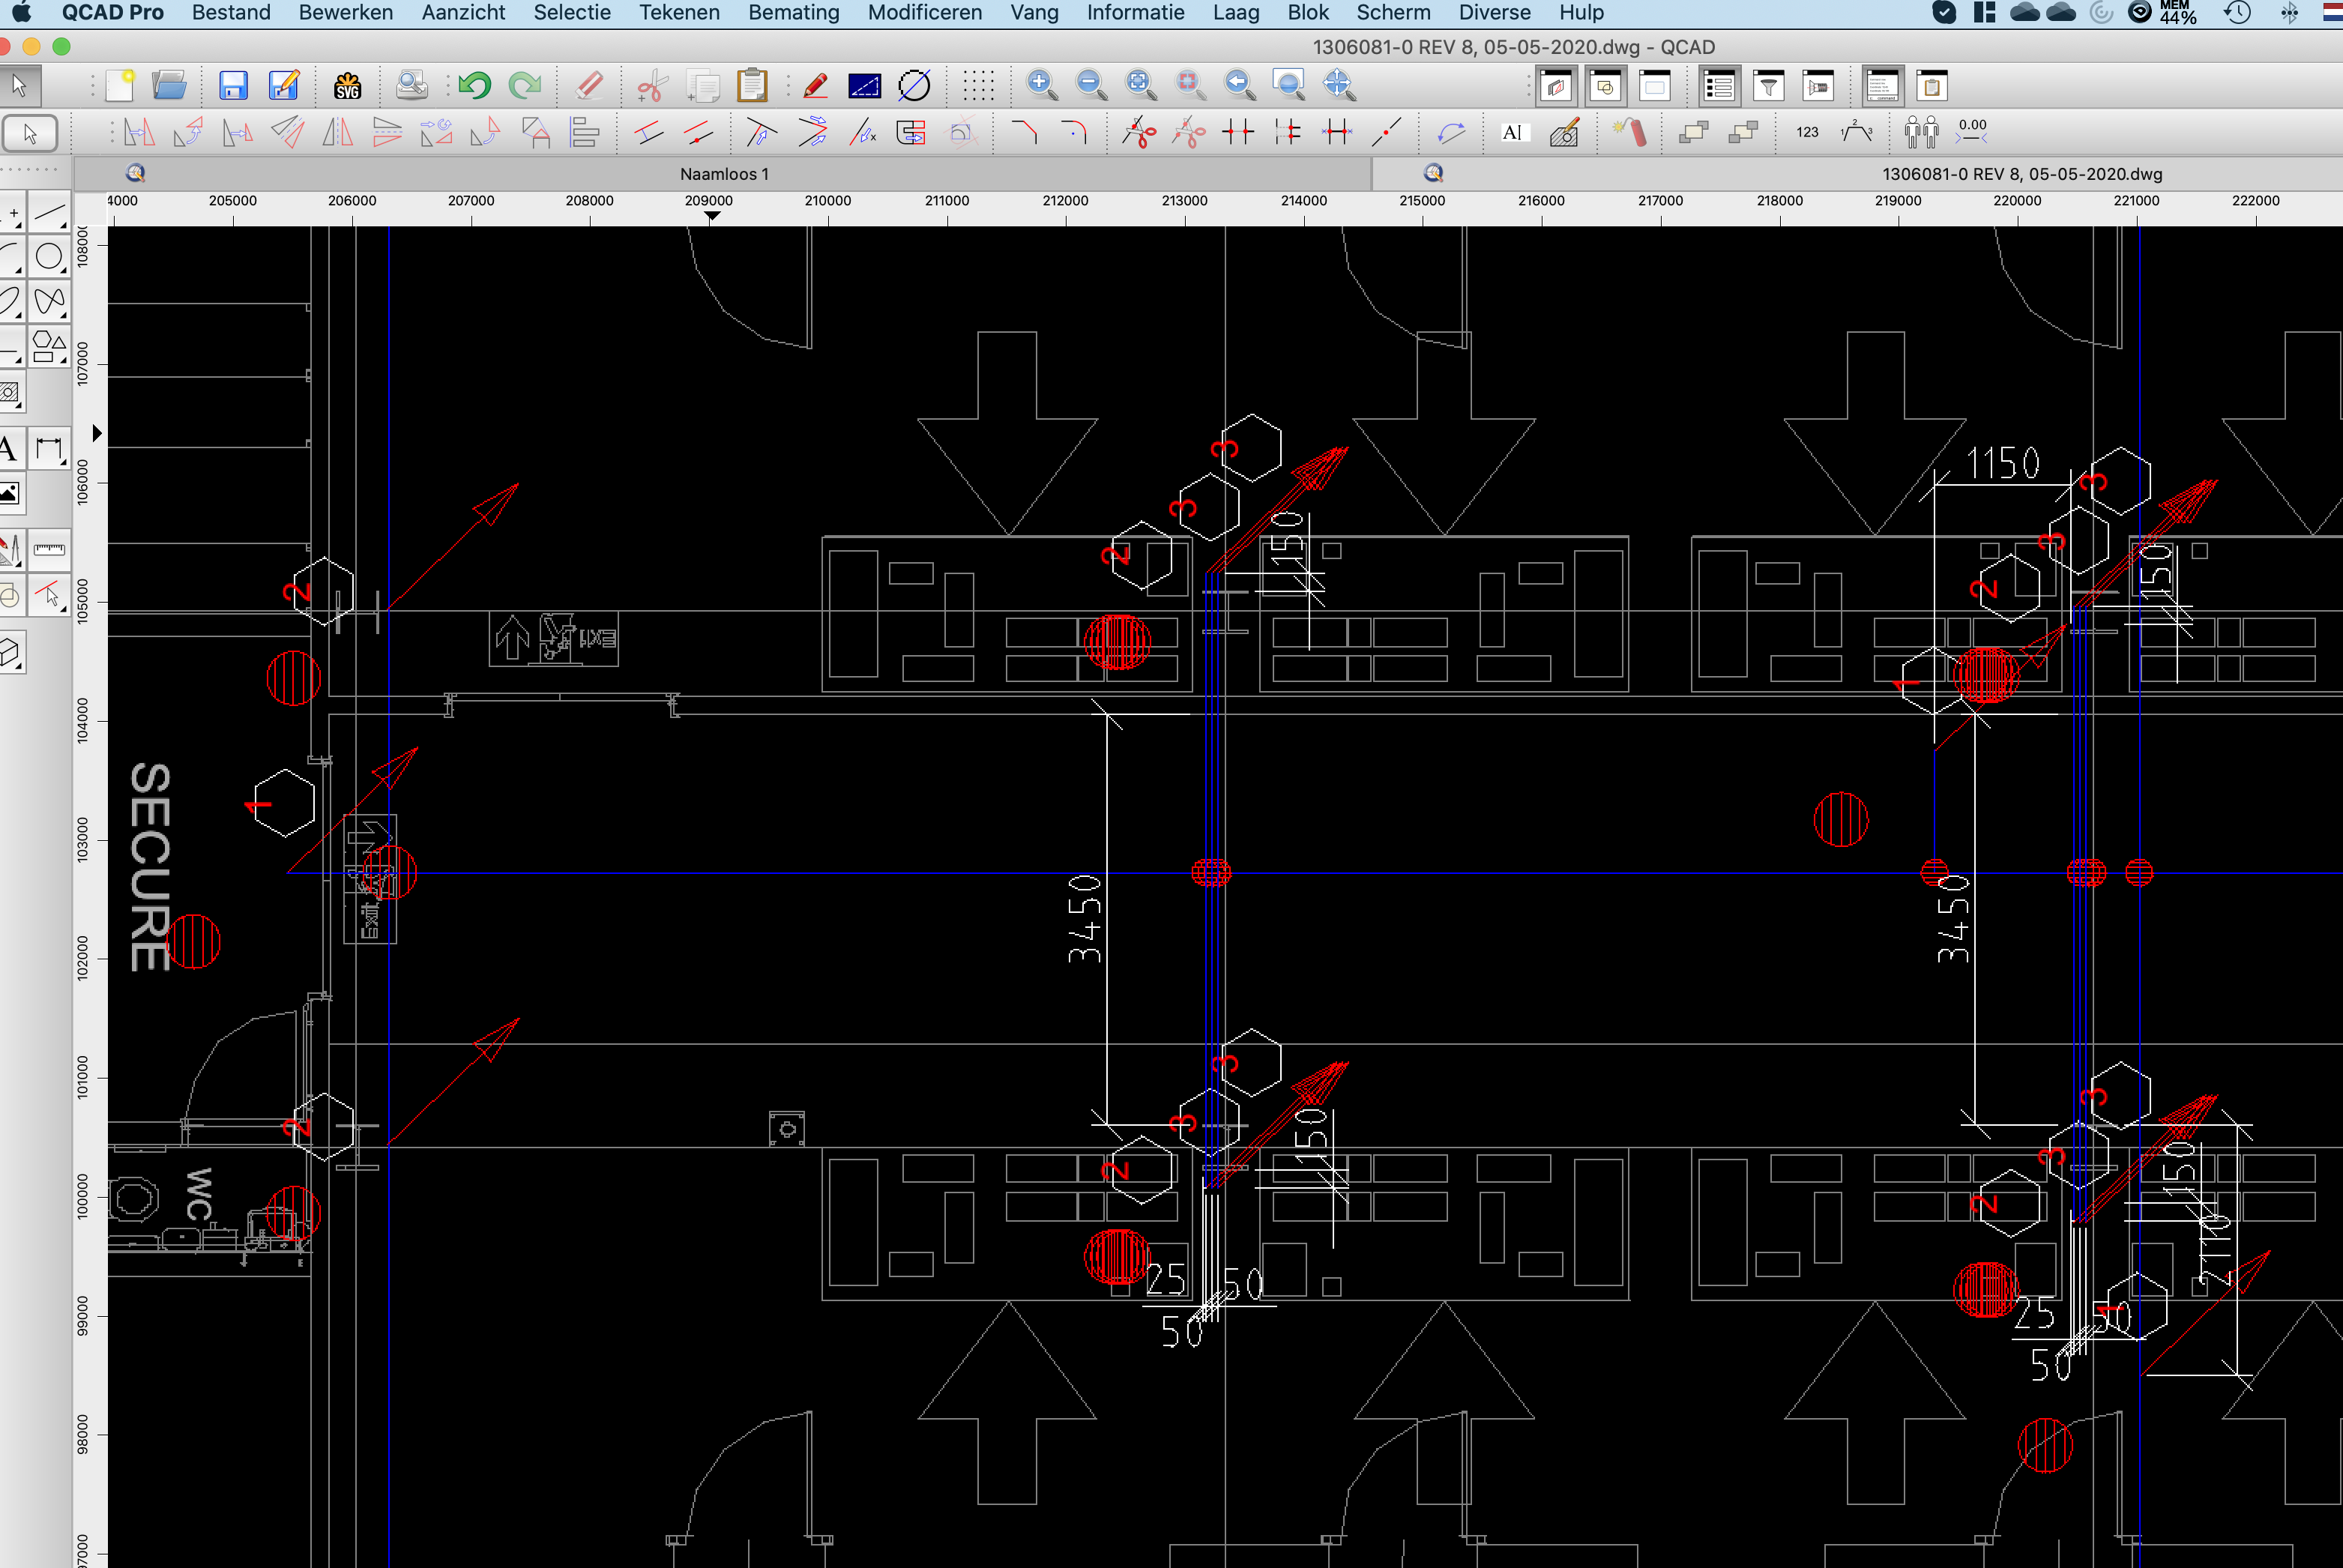Cut selection with the scissors icon
2343x1568 pixels.
click(652, 86)
